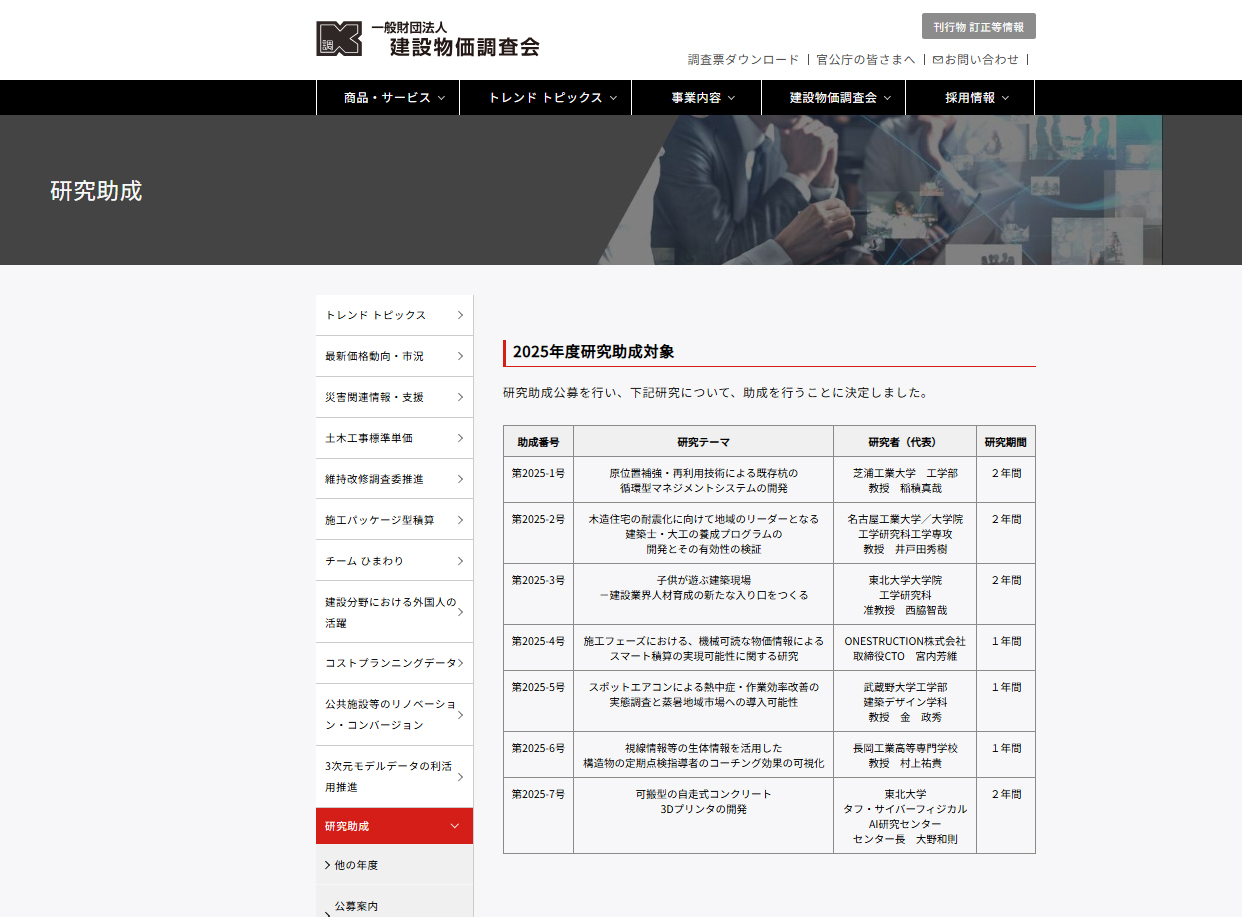The height and width of the screenshot is (917, 1242).
Task: Open 施工パッケージ型積算 in the sidebar
Action: pos(380,520)
